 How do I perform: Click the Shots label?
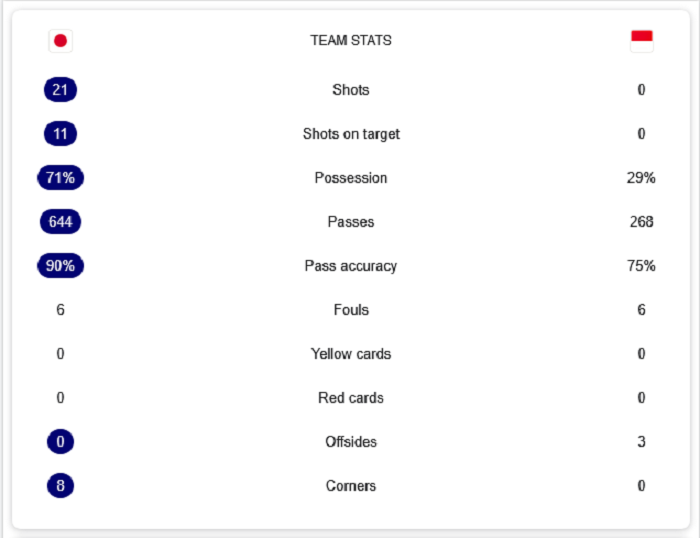(x=351, y=90)
